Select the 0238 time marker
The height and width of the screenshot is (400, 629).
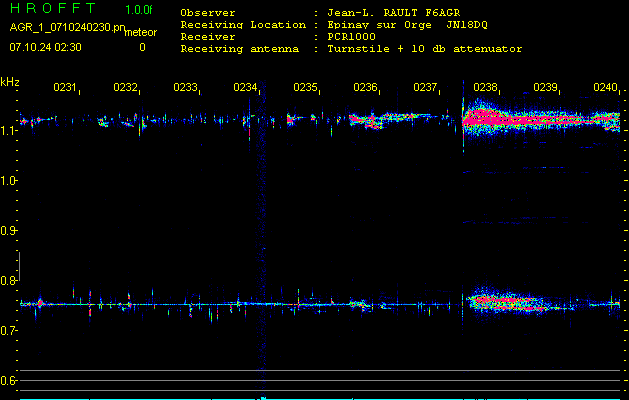pos(486,88)
